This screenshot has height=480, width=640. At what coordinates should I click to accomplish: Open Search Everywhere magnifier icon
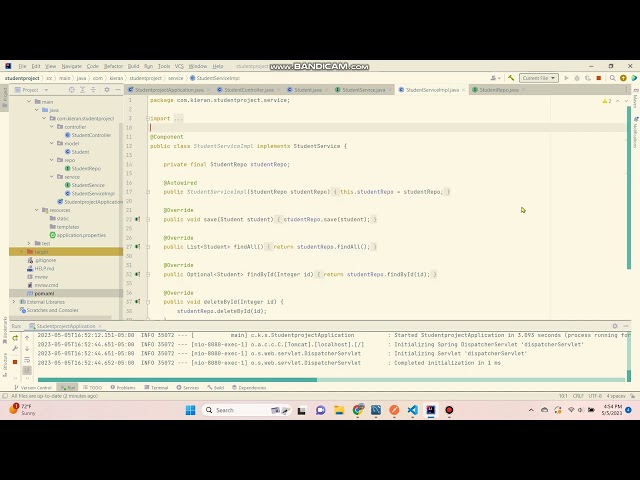[x=612, y=78]
